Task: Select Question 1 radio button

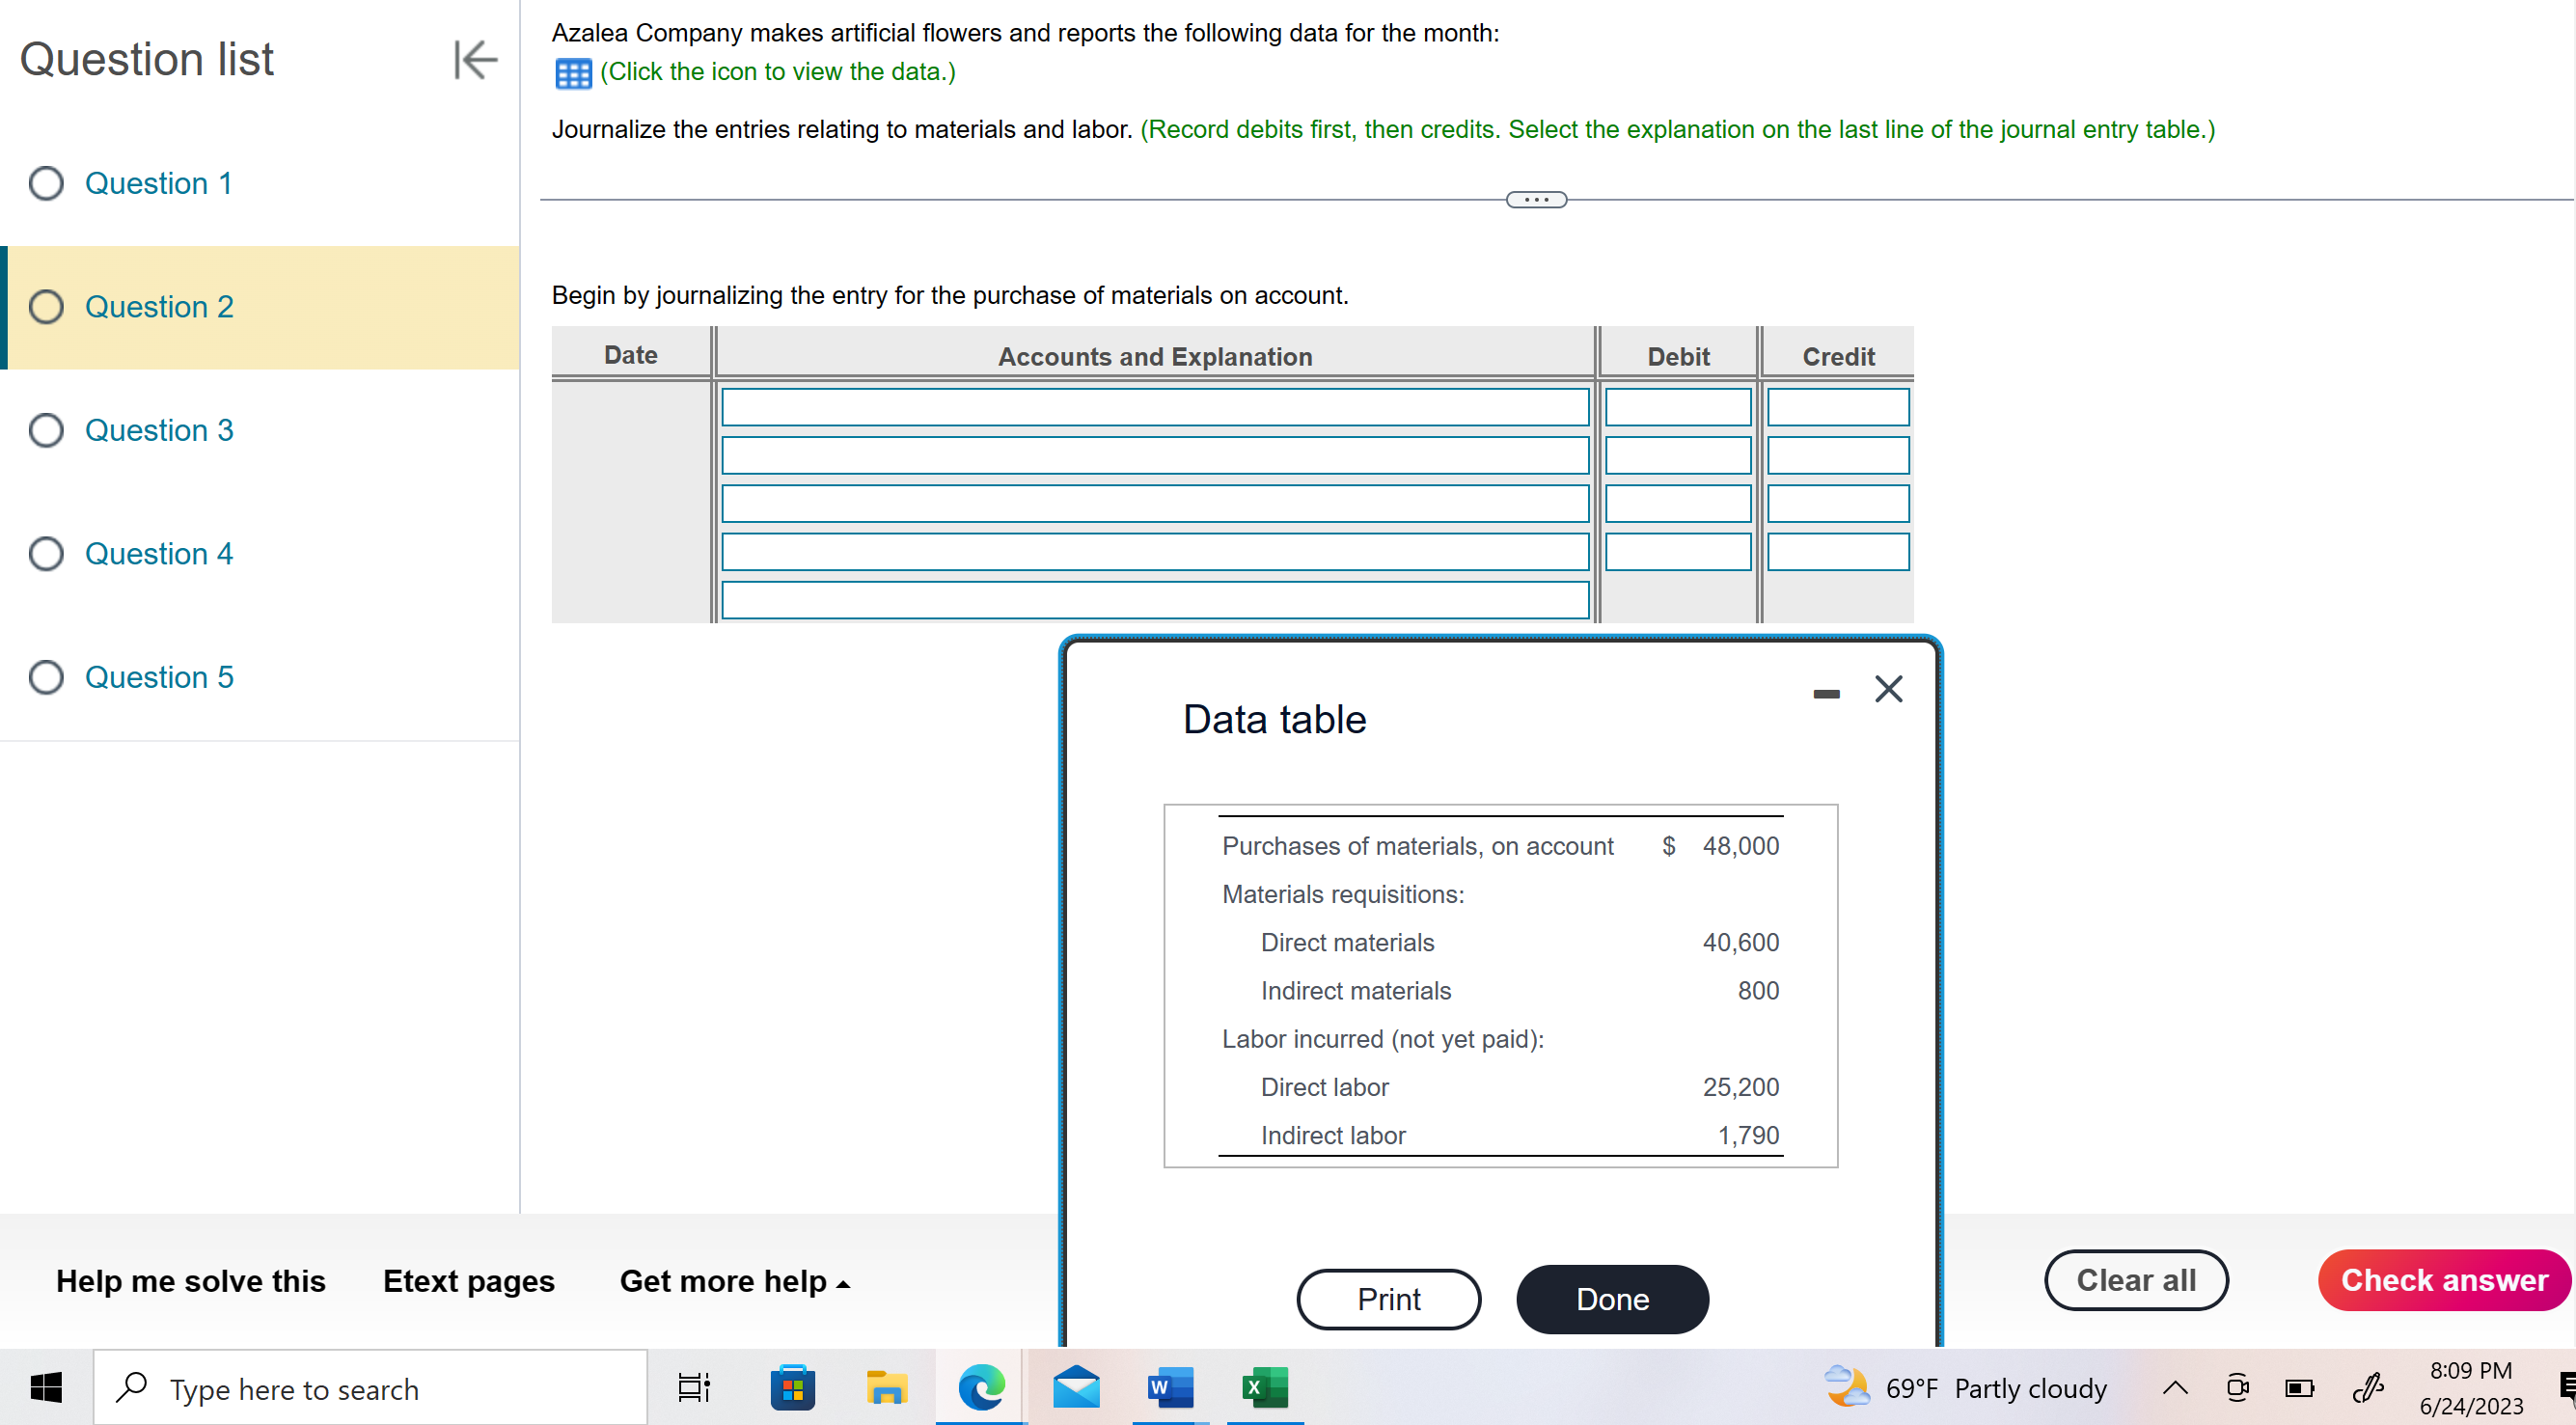Action: pyautogui.click(x=46, y=183)
